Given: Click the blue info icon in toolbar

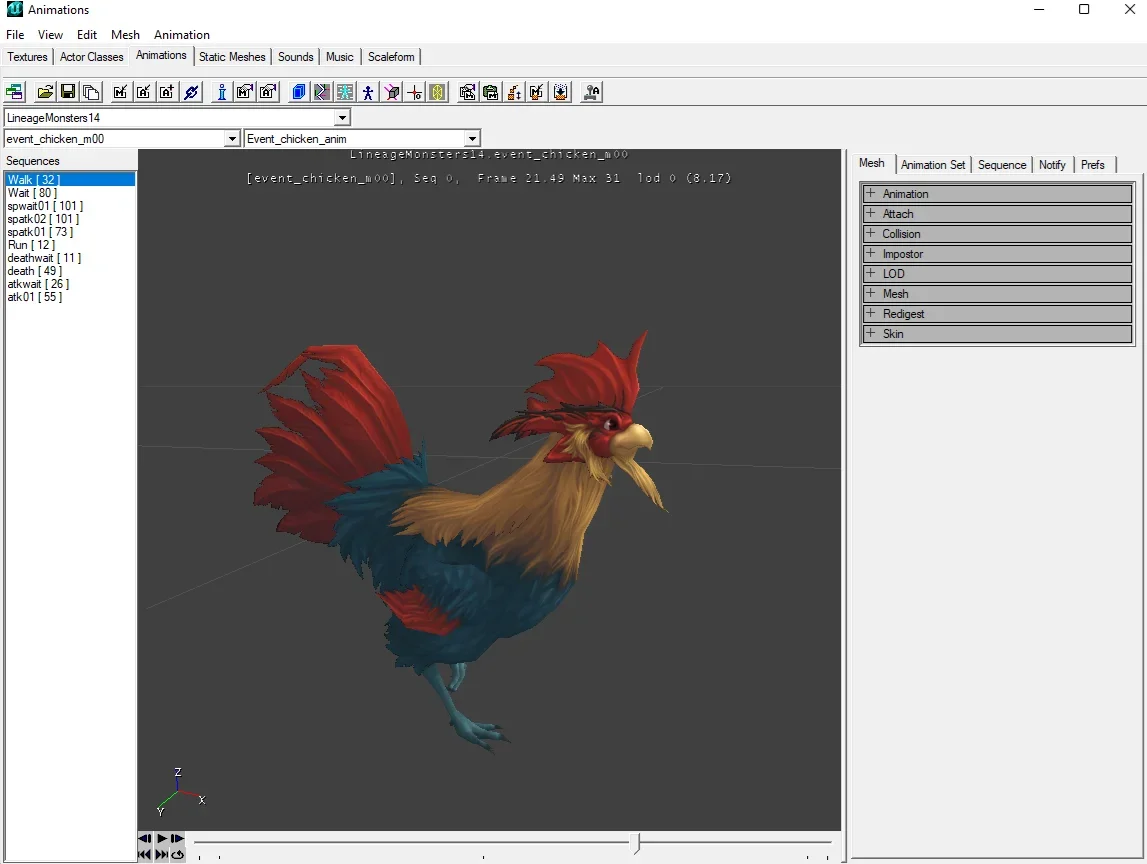Looking at the screenshot, I should (221, 93).
